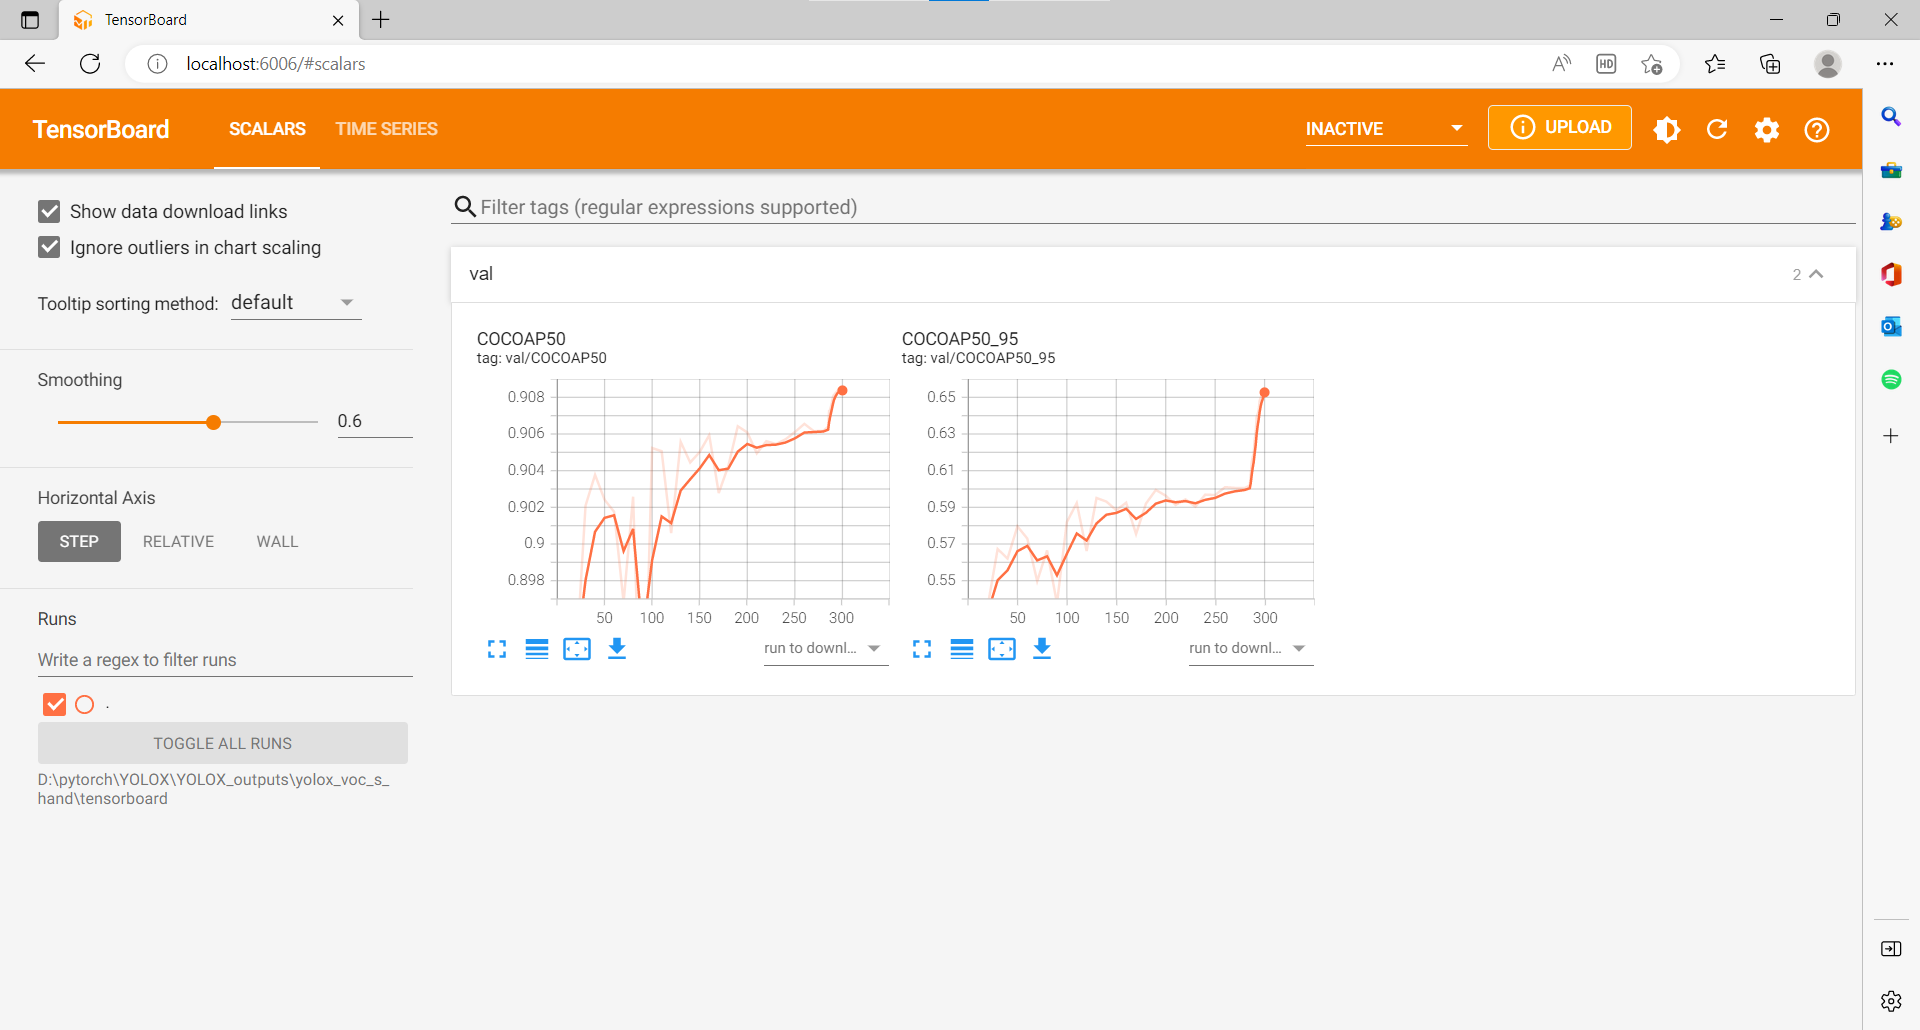Click the Smoothing slider handle
Viewport: 1920px width, 1030px height.
tap(213, 422)
